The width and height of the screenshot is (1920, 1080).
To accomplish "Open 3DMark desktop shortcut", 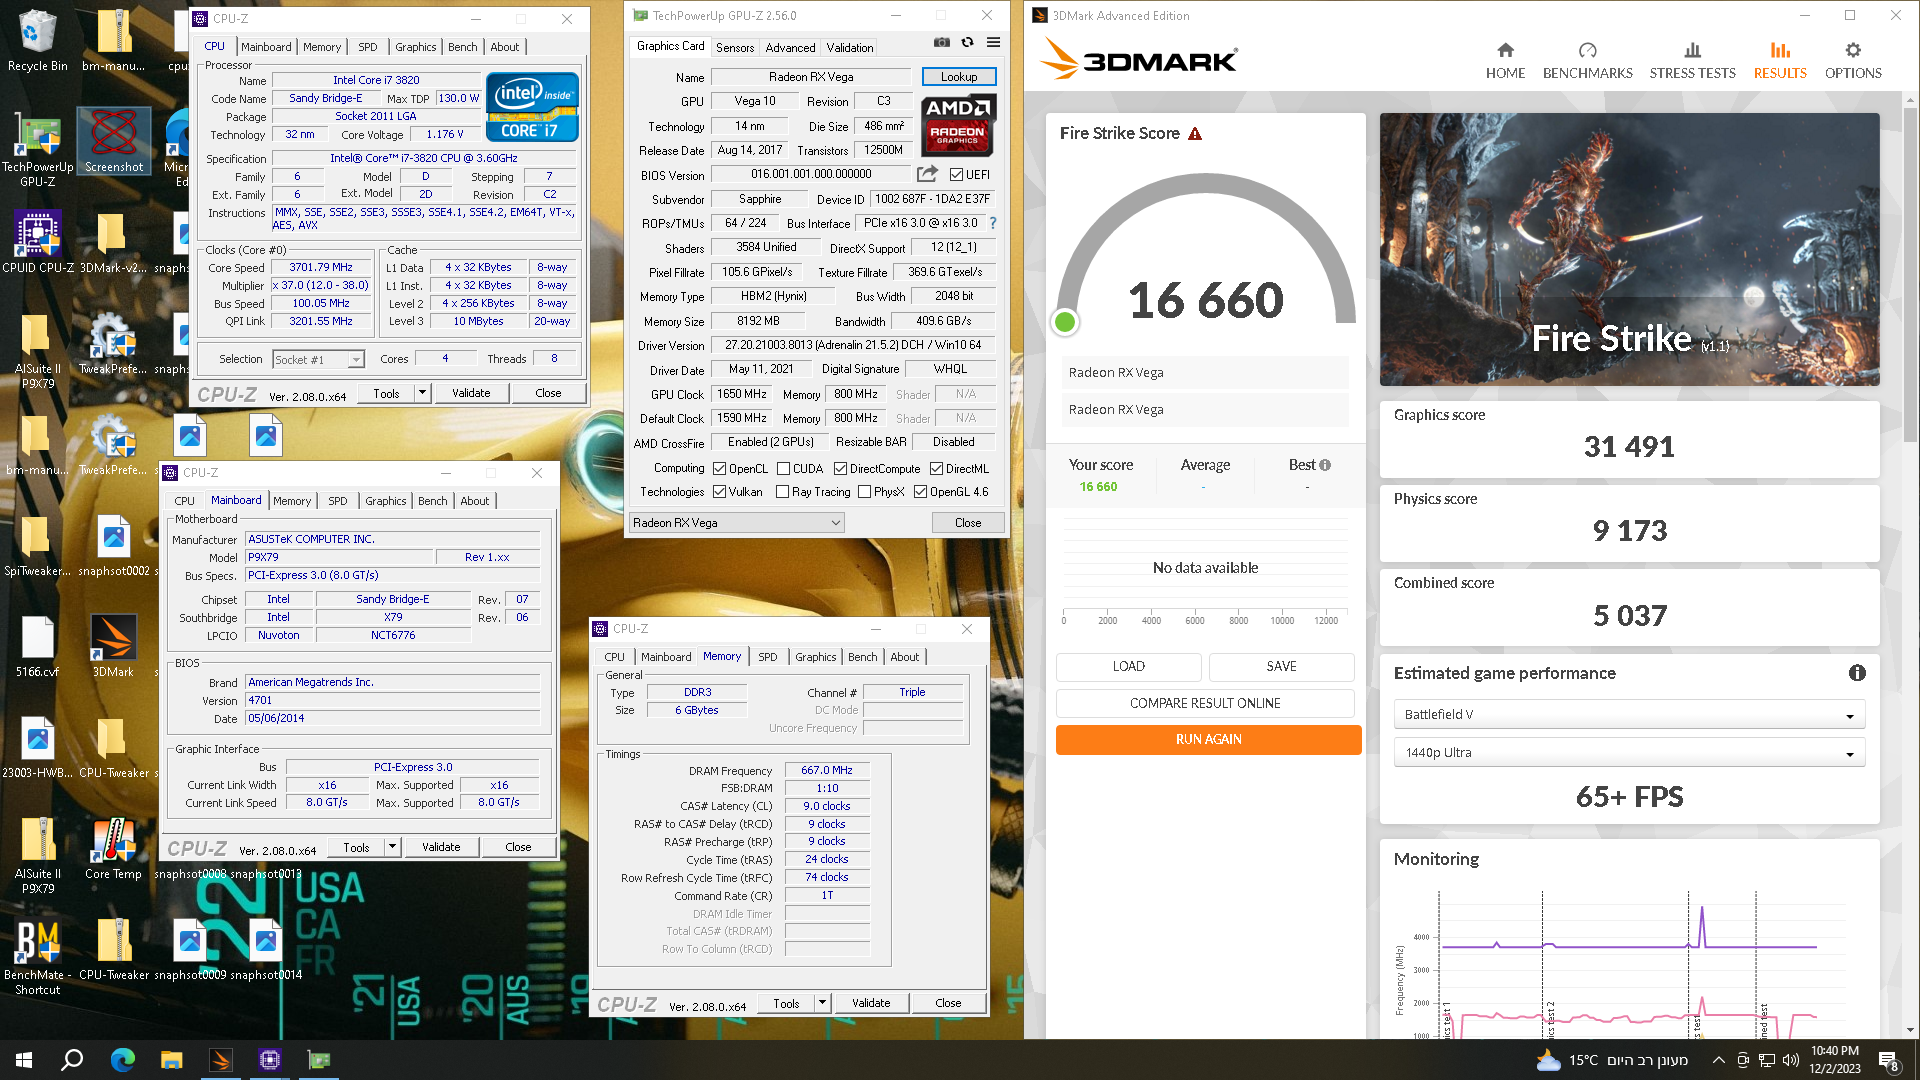I will (x=113, y=645).
